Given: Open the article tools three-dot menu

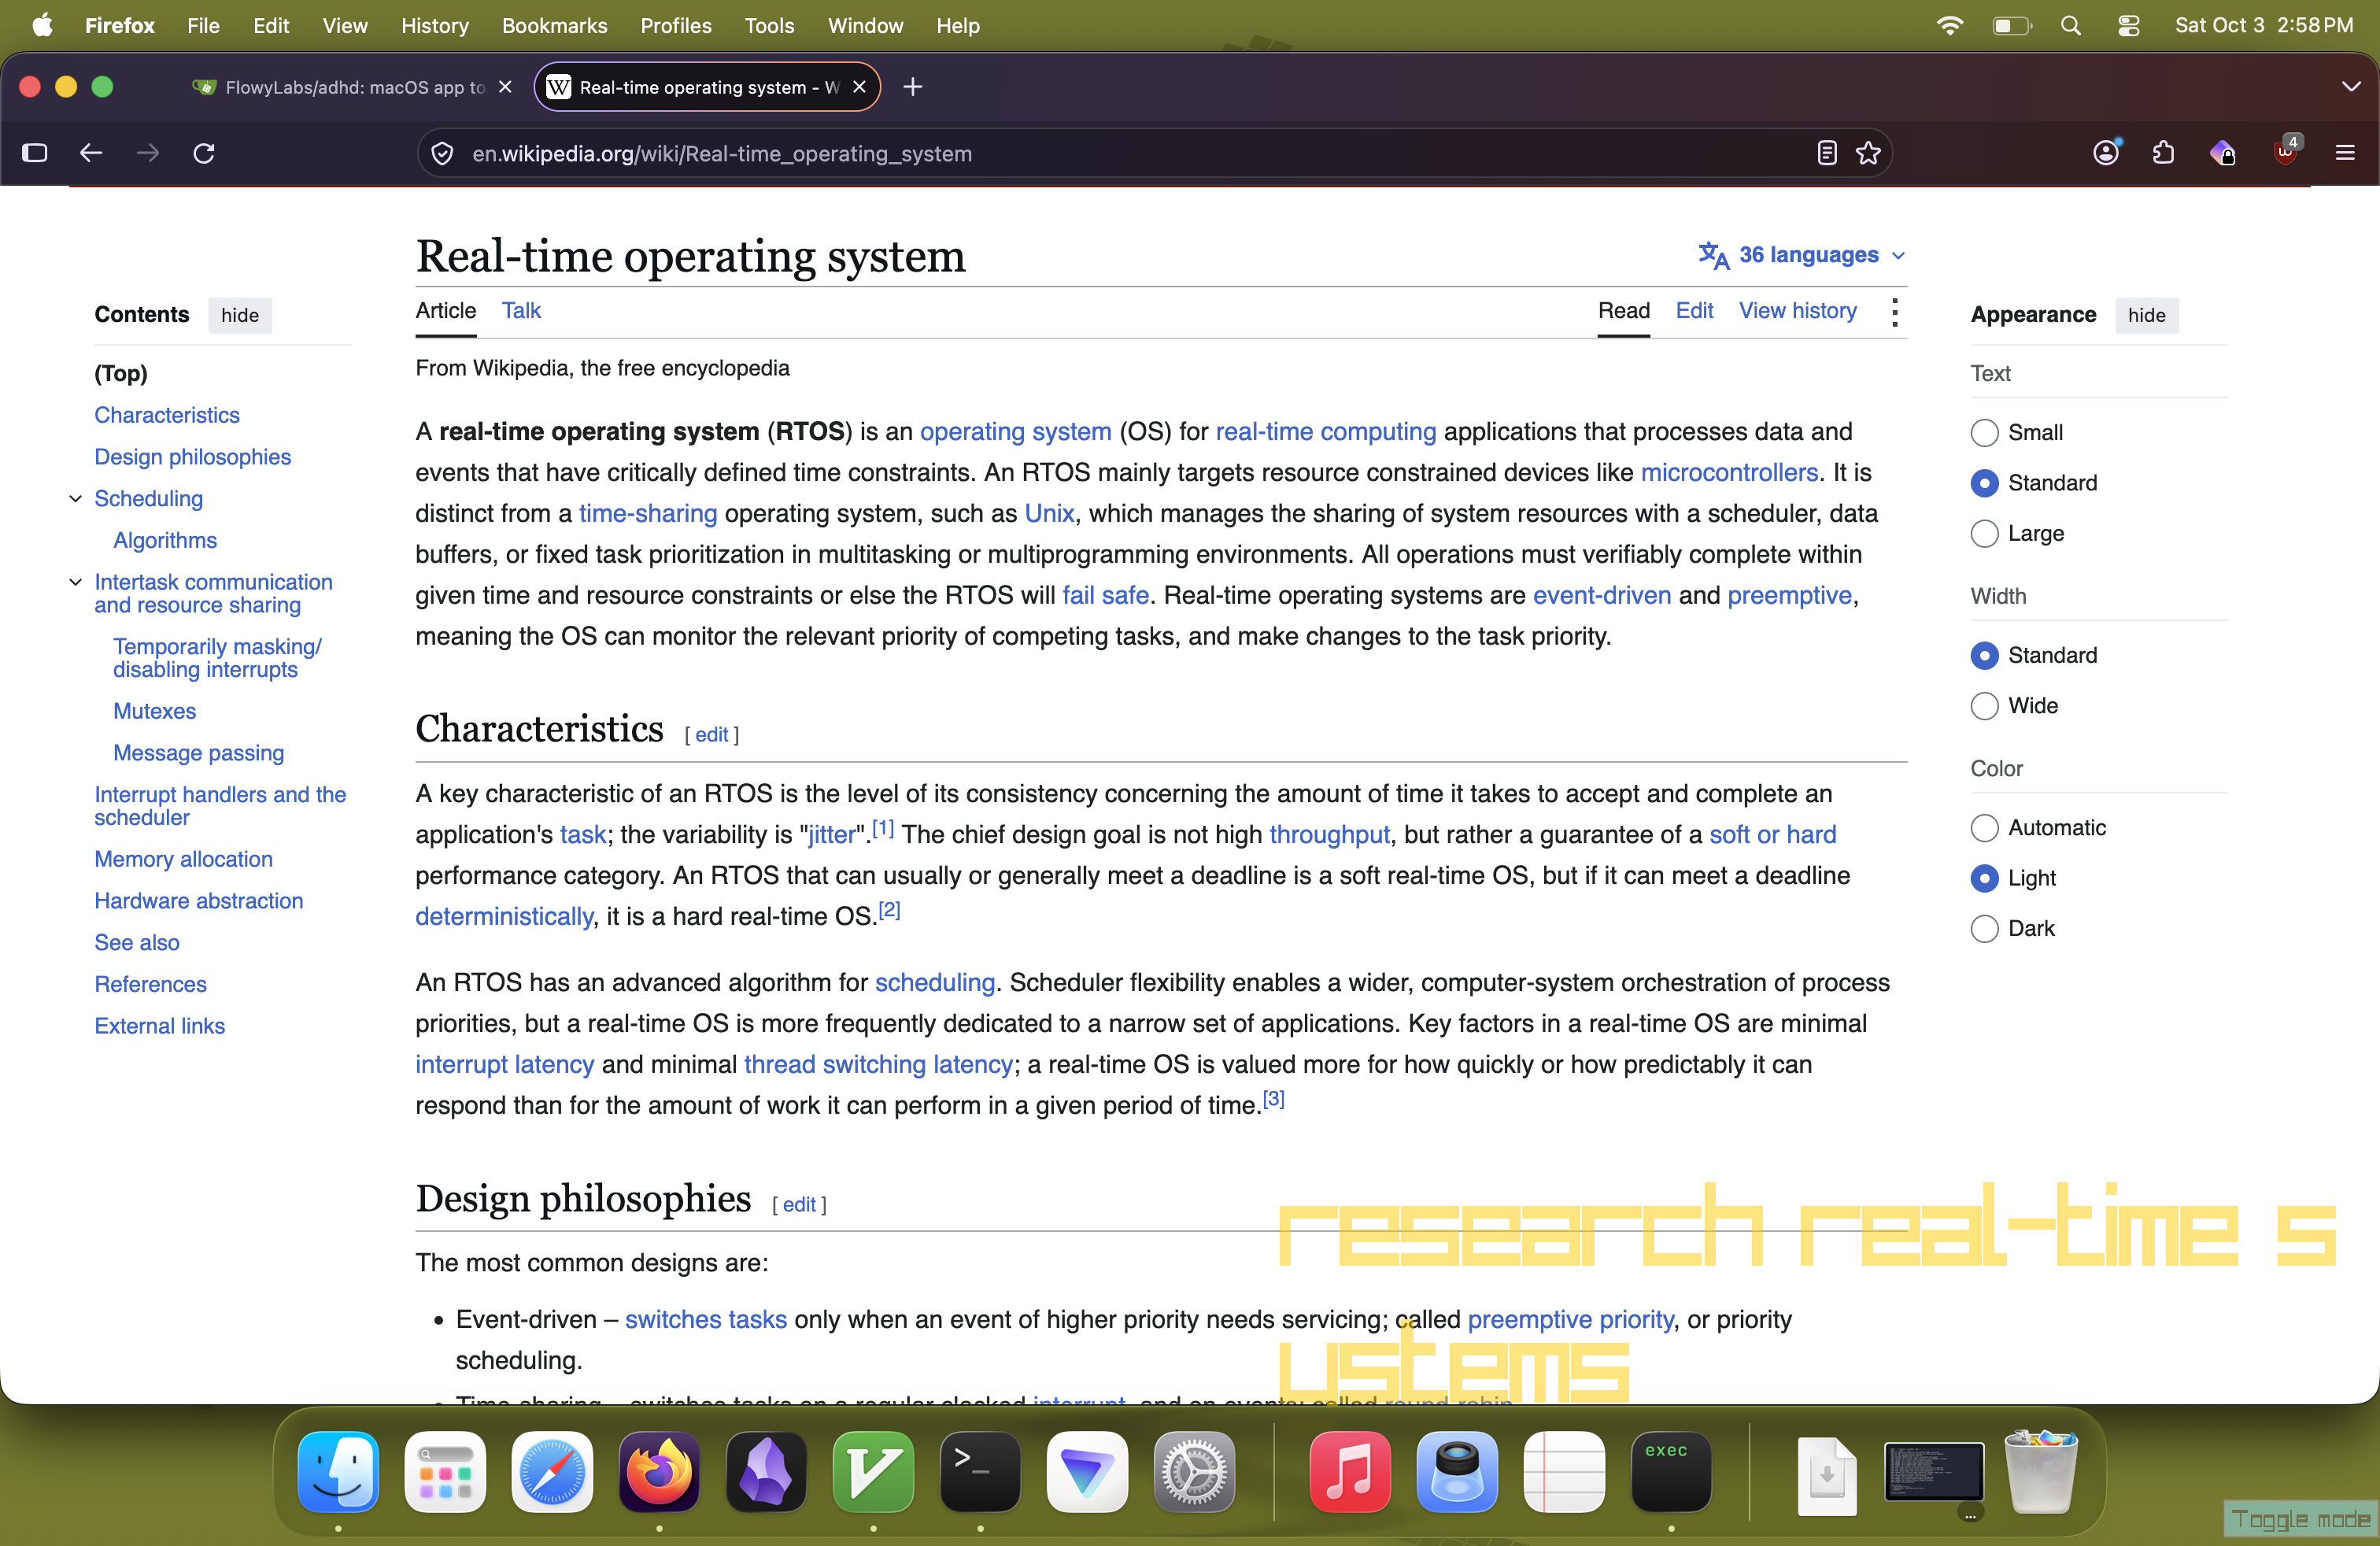Looking at the screenshot, I should pyautogui.click(x=1894, y=312).
